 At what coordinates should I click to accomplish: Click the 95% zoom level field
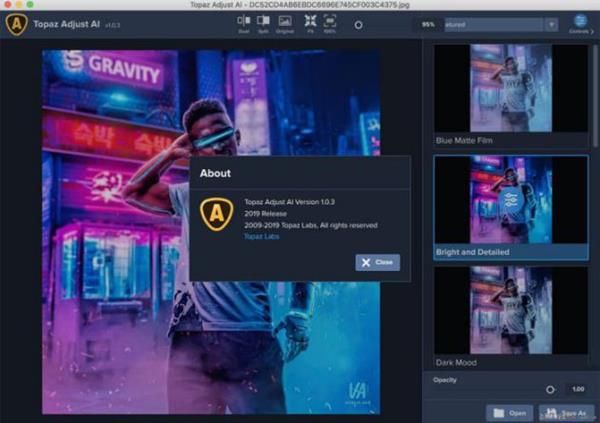point(428,24)
